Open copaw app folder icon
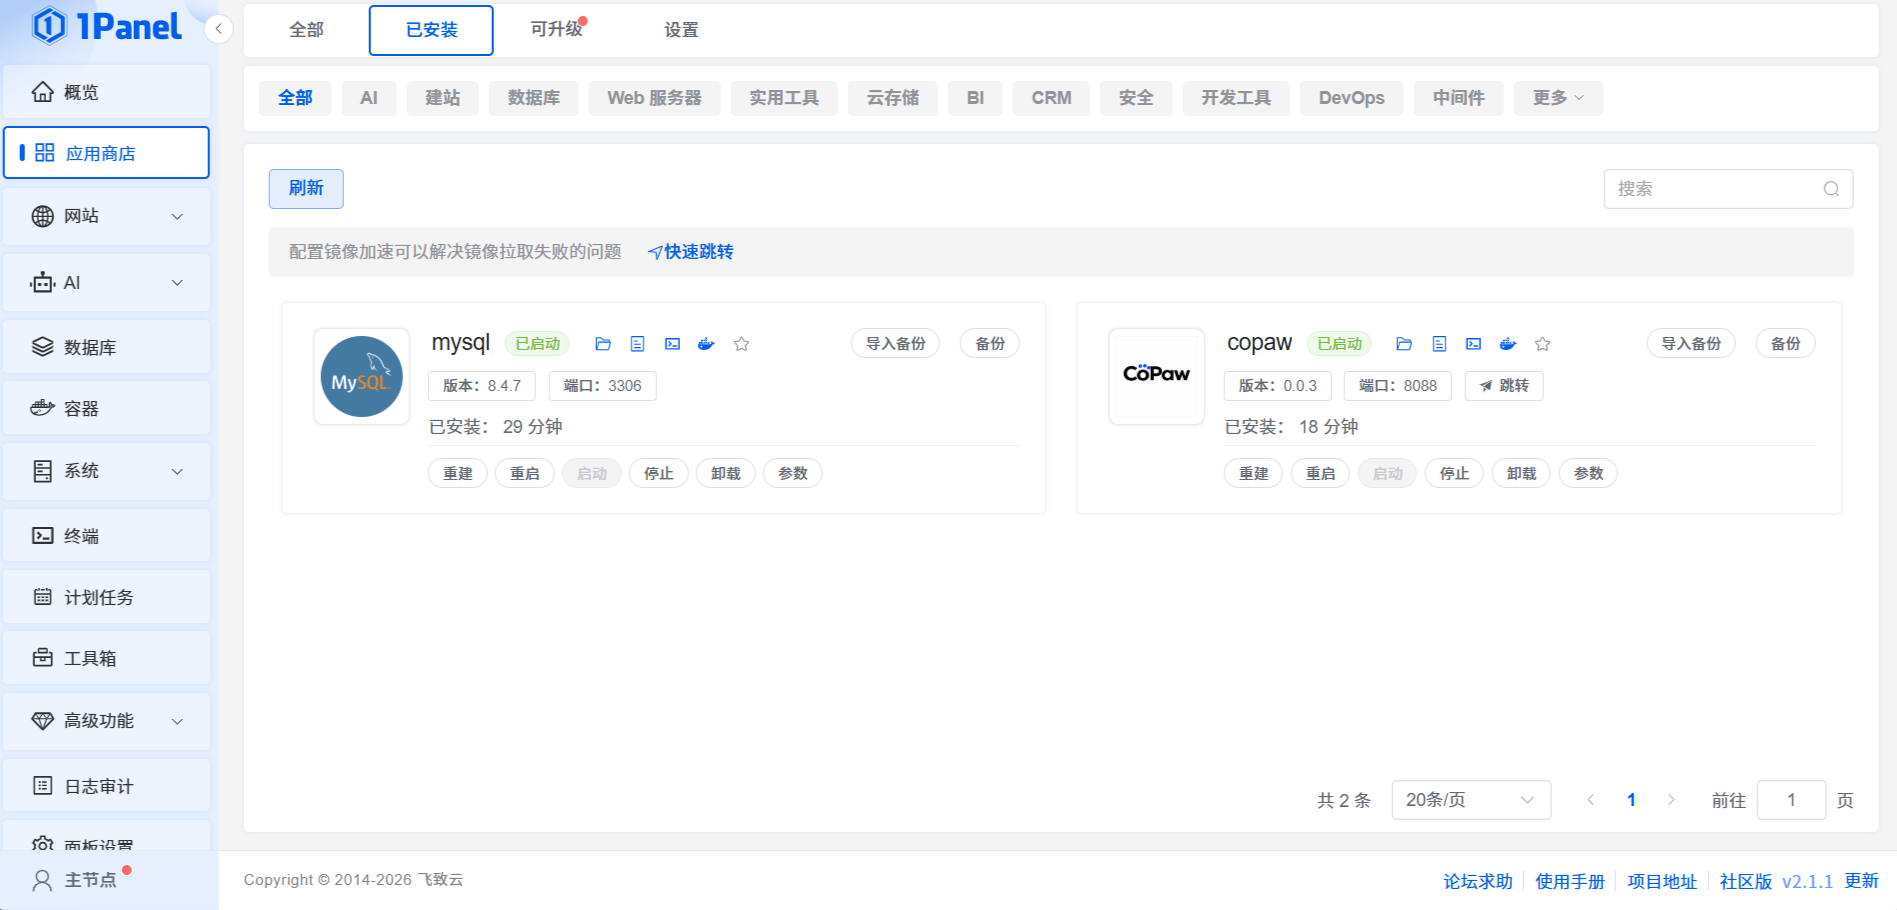 1404,344
